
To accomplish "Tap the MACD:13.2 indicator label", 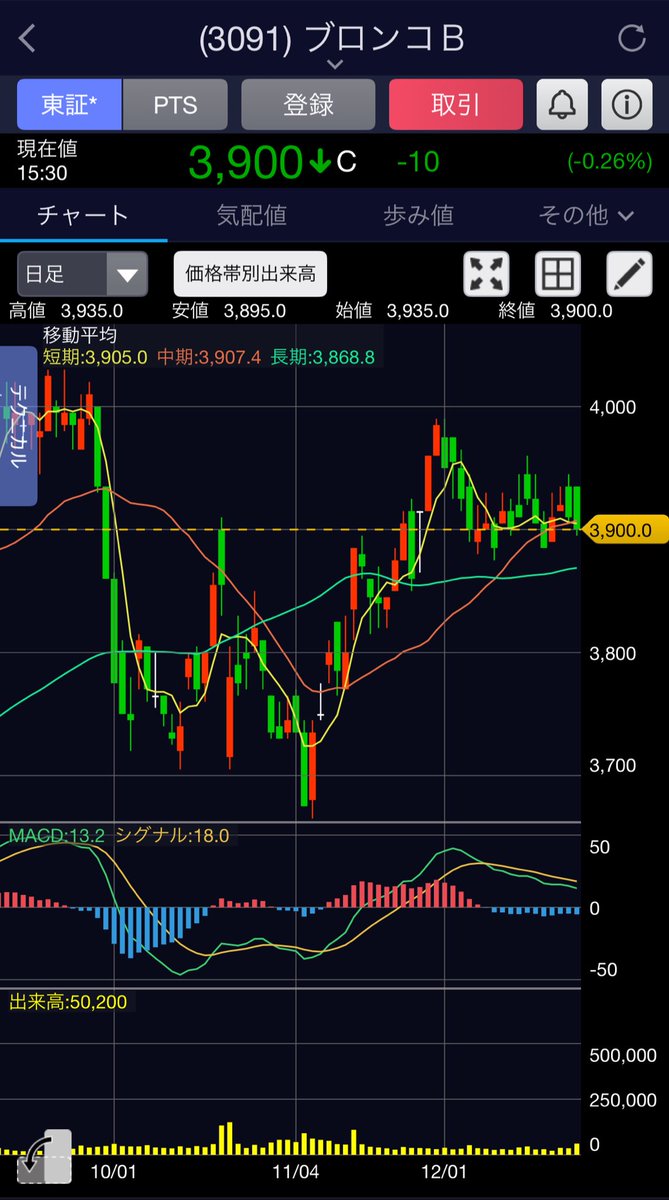I will pos(56,836).
